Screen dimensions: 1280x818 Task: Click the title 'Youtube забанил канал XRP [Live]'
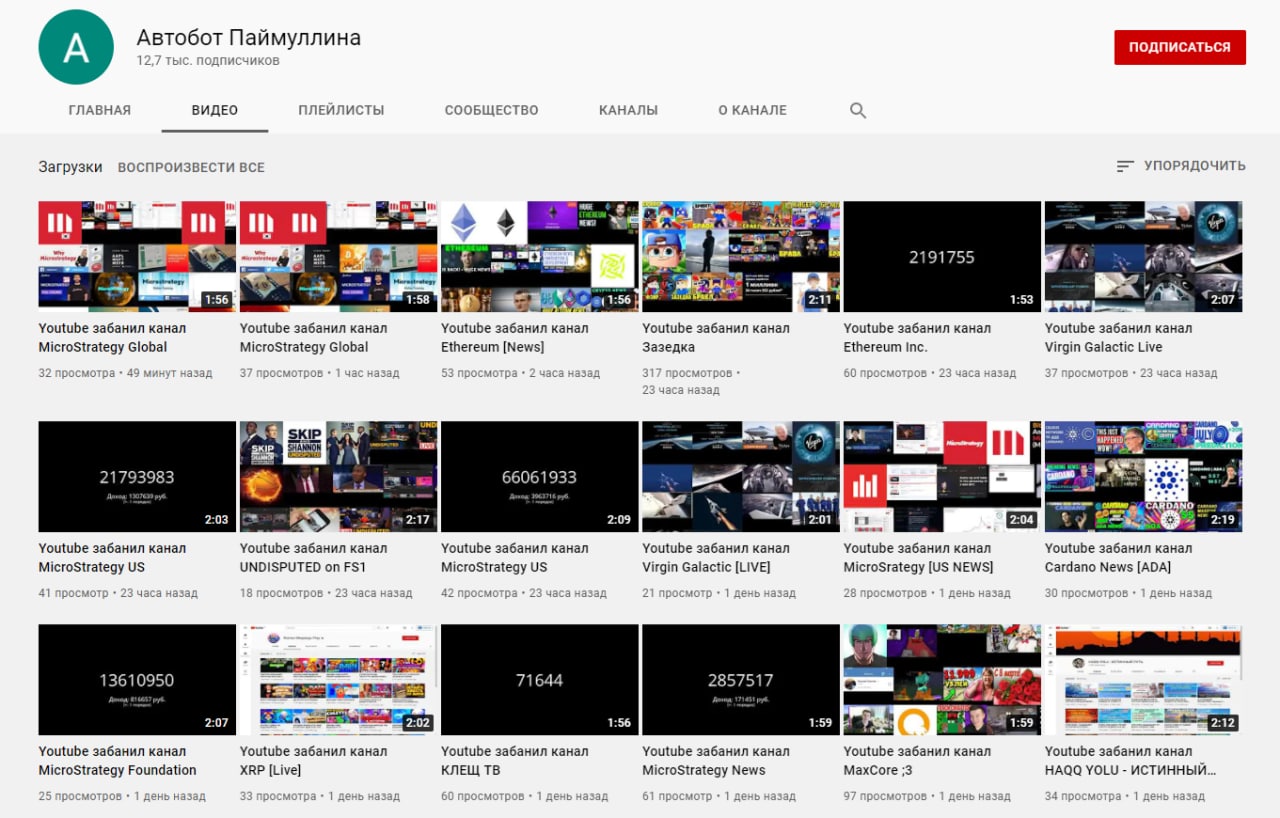314,761
